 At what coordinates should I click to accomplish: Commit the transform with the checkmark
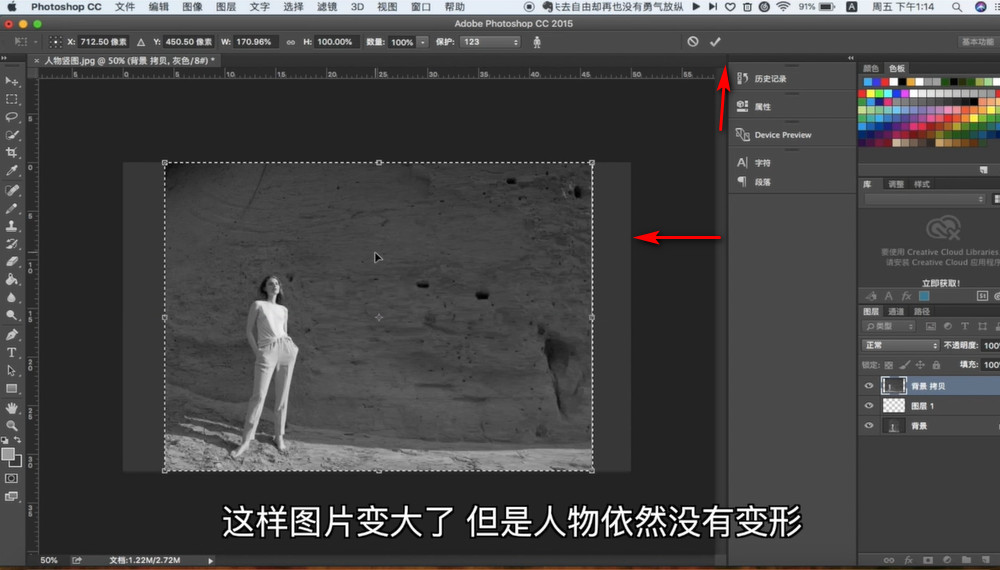[x=715, y=41]
